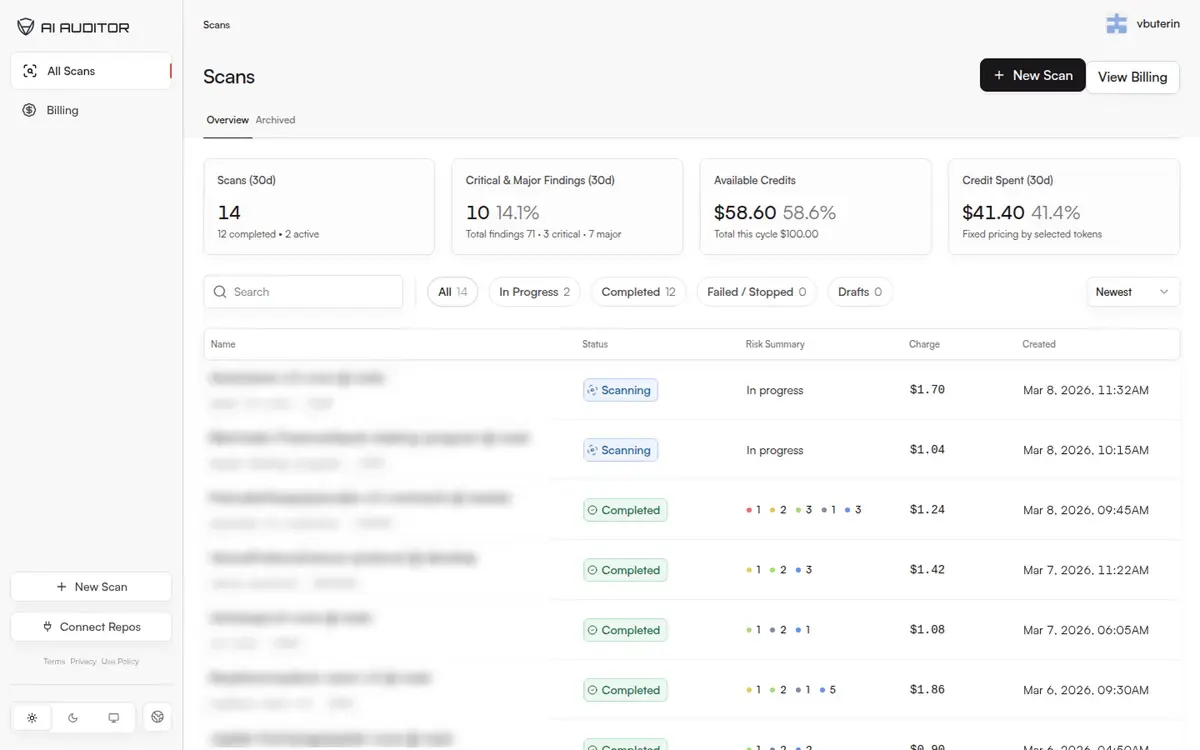
Task: Click the All Scans sidebar icon
Action: (x=29, y=71)
